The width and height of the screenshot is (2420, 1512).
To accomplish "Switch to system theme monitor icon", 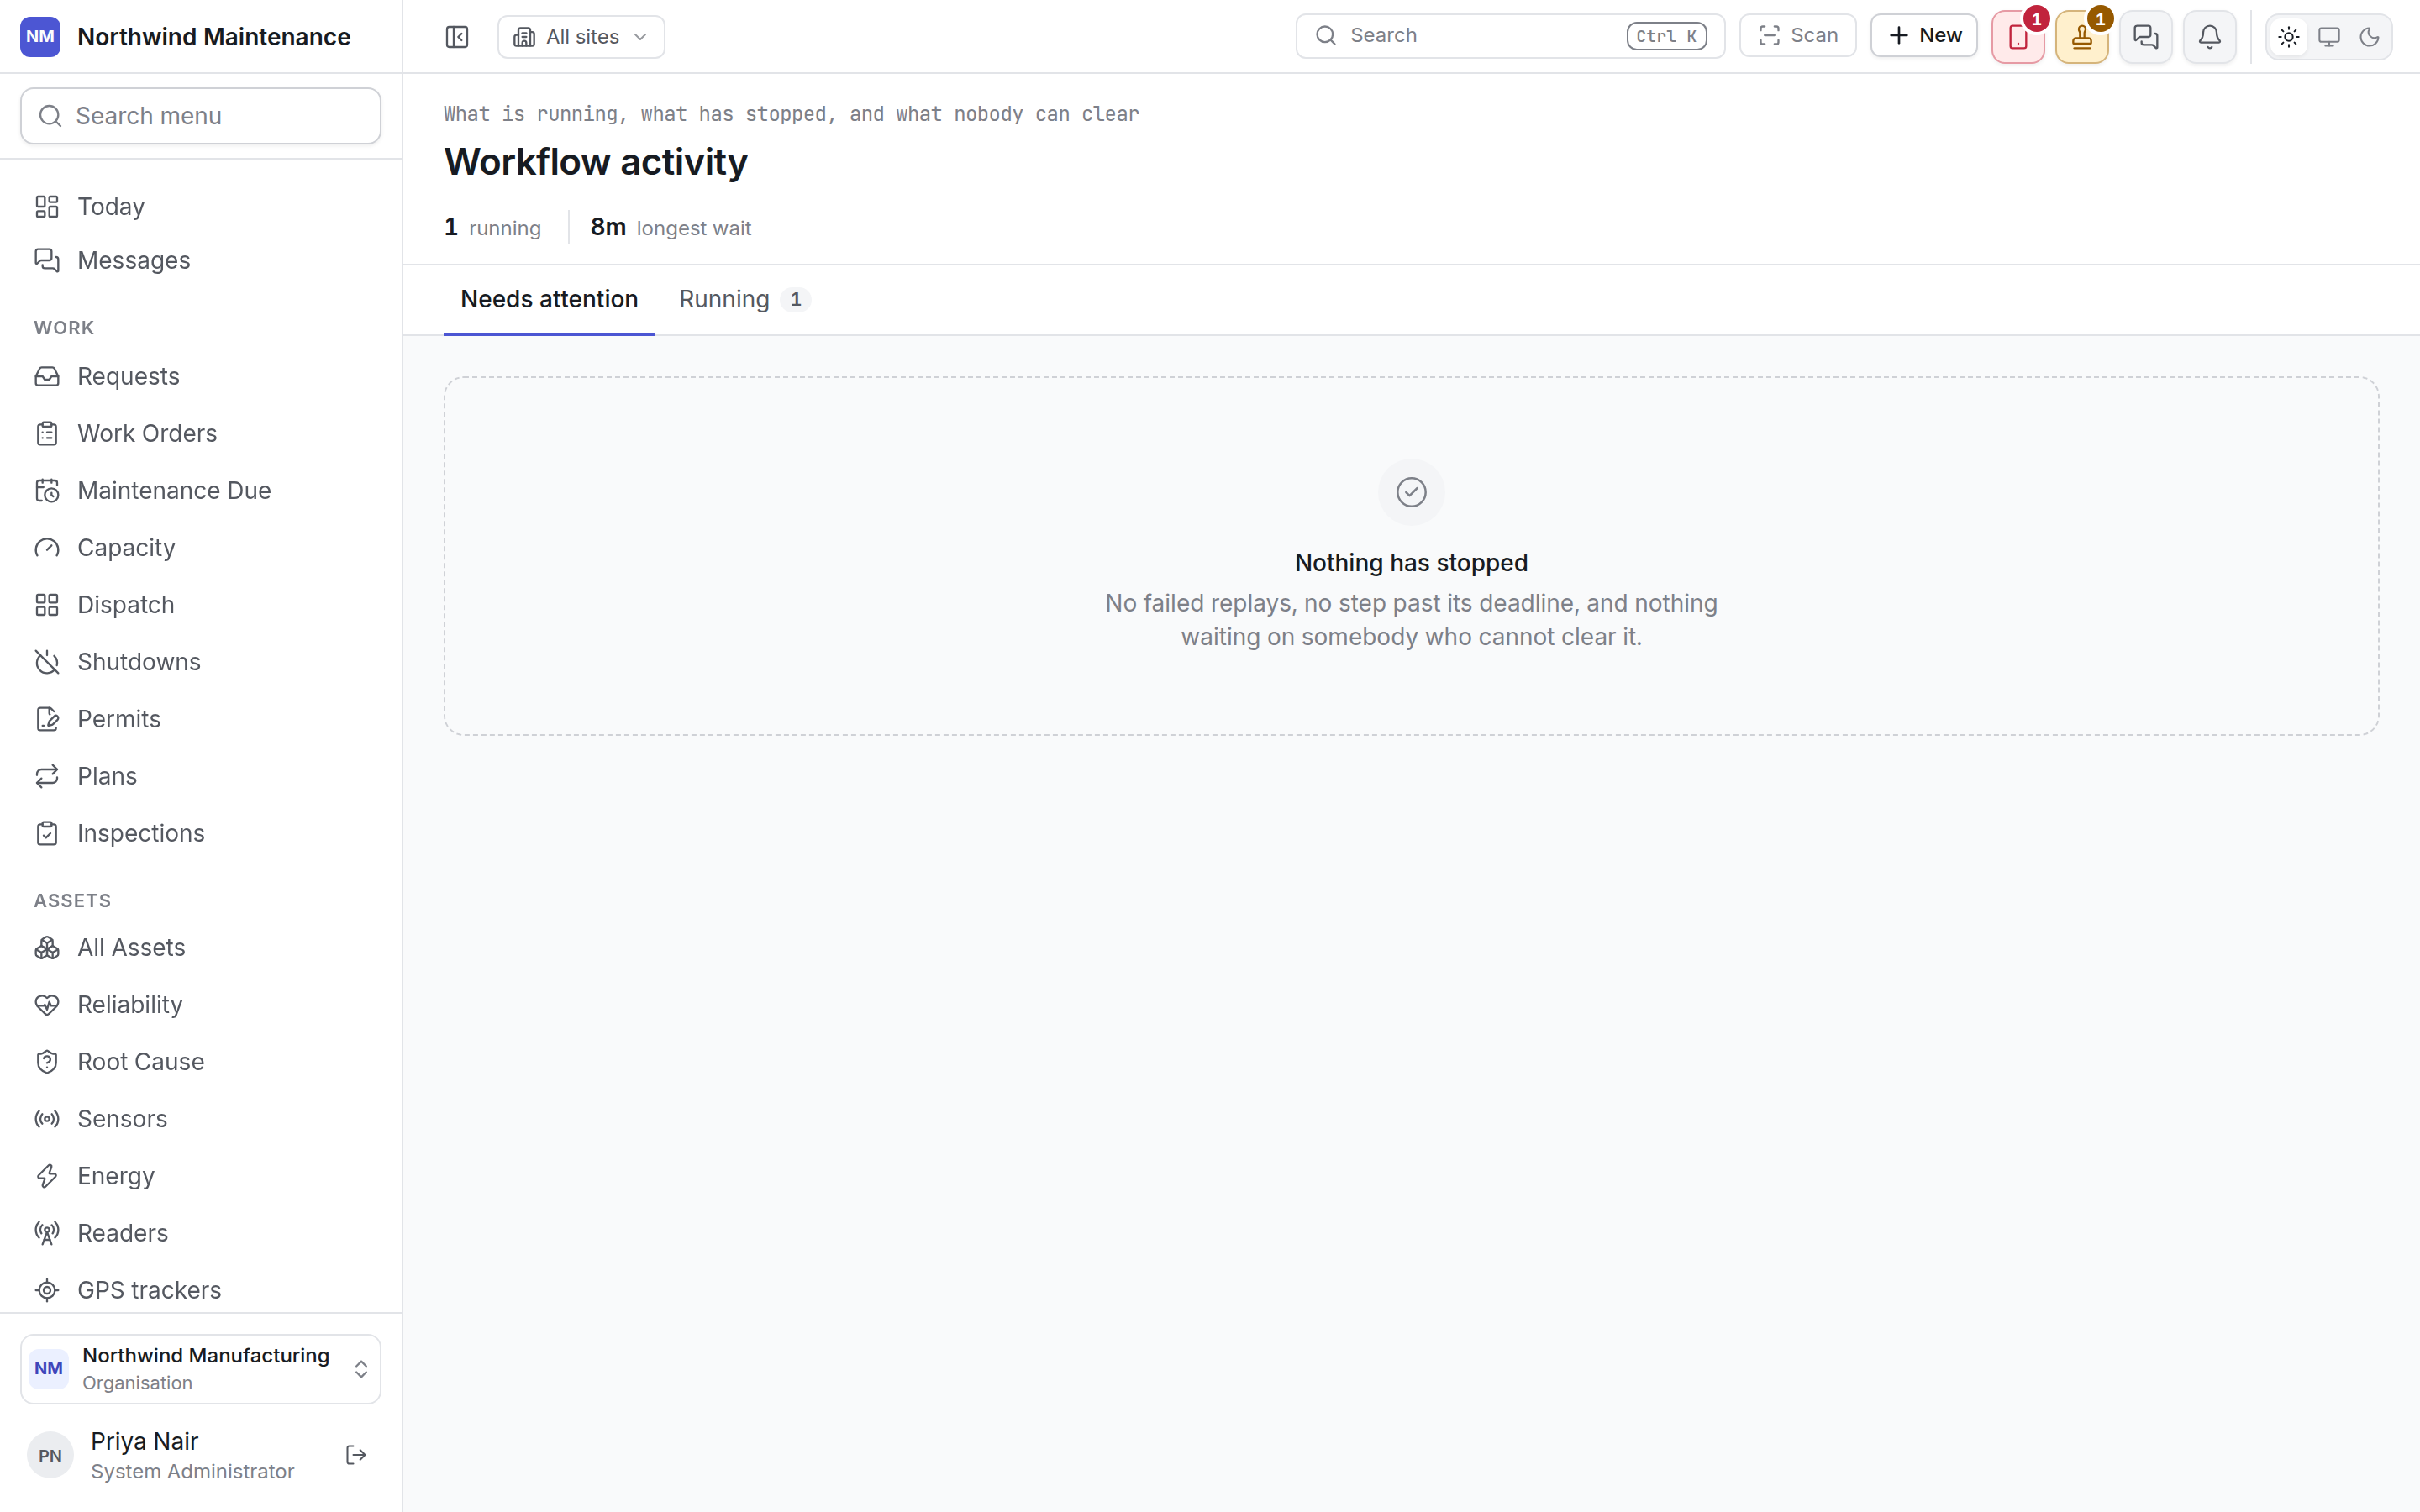I will tap(2329, 37).
